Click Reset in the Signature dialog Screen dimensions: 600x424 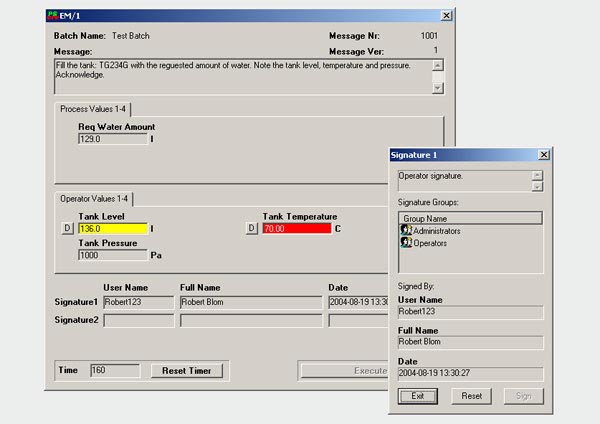point(471,396)
